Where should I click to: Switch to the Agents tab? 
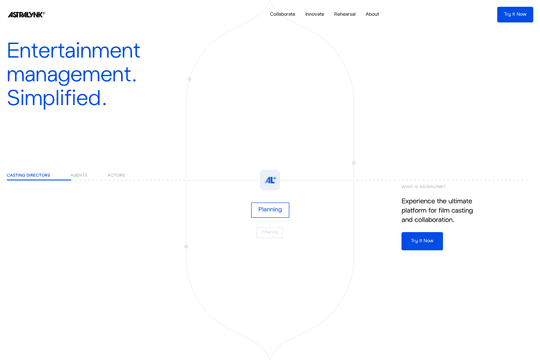pos(79,175)
